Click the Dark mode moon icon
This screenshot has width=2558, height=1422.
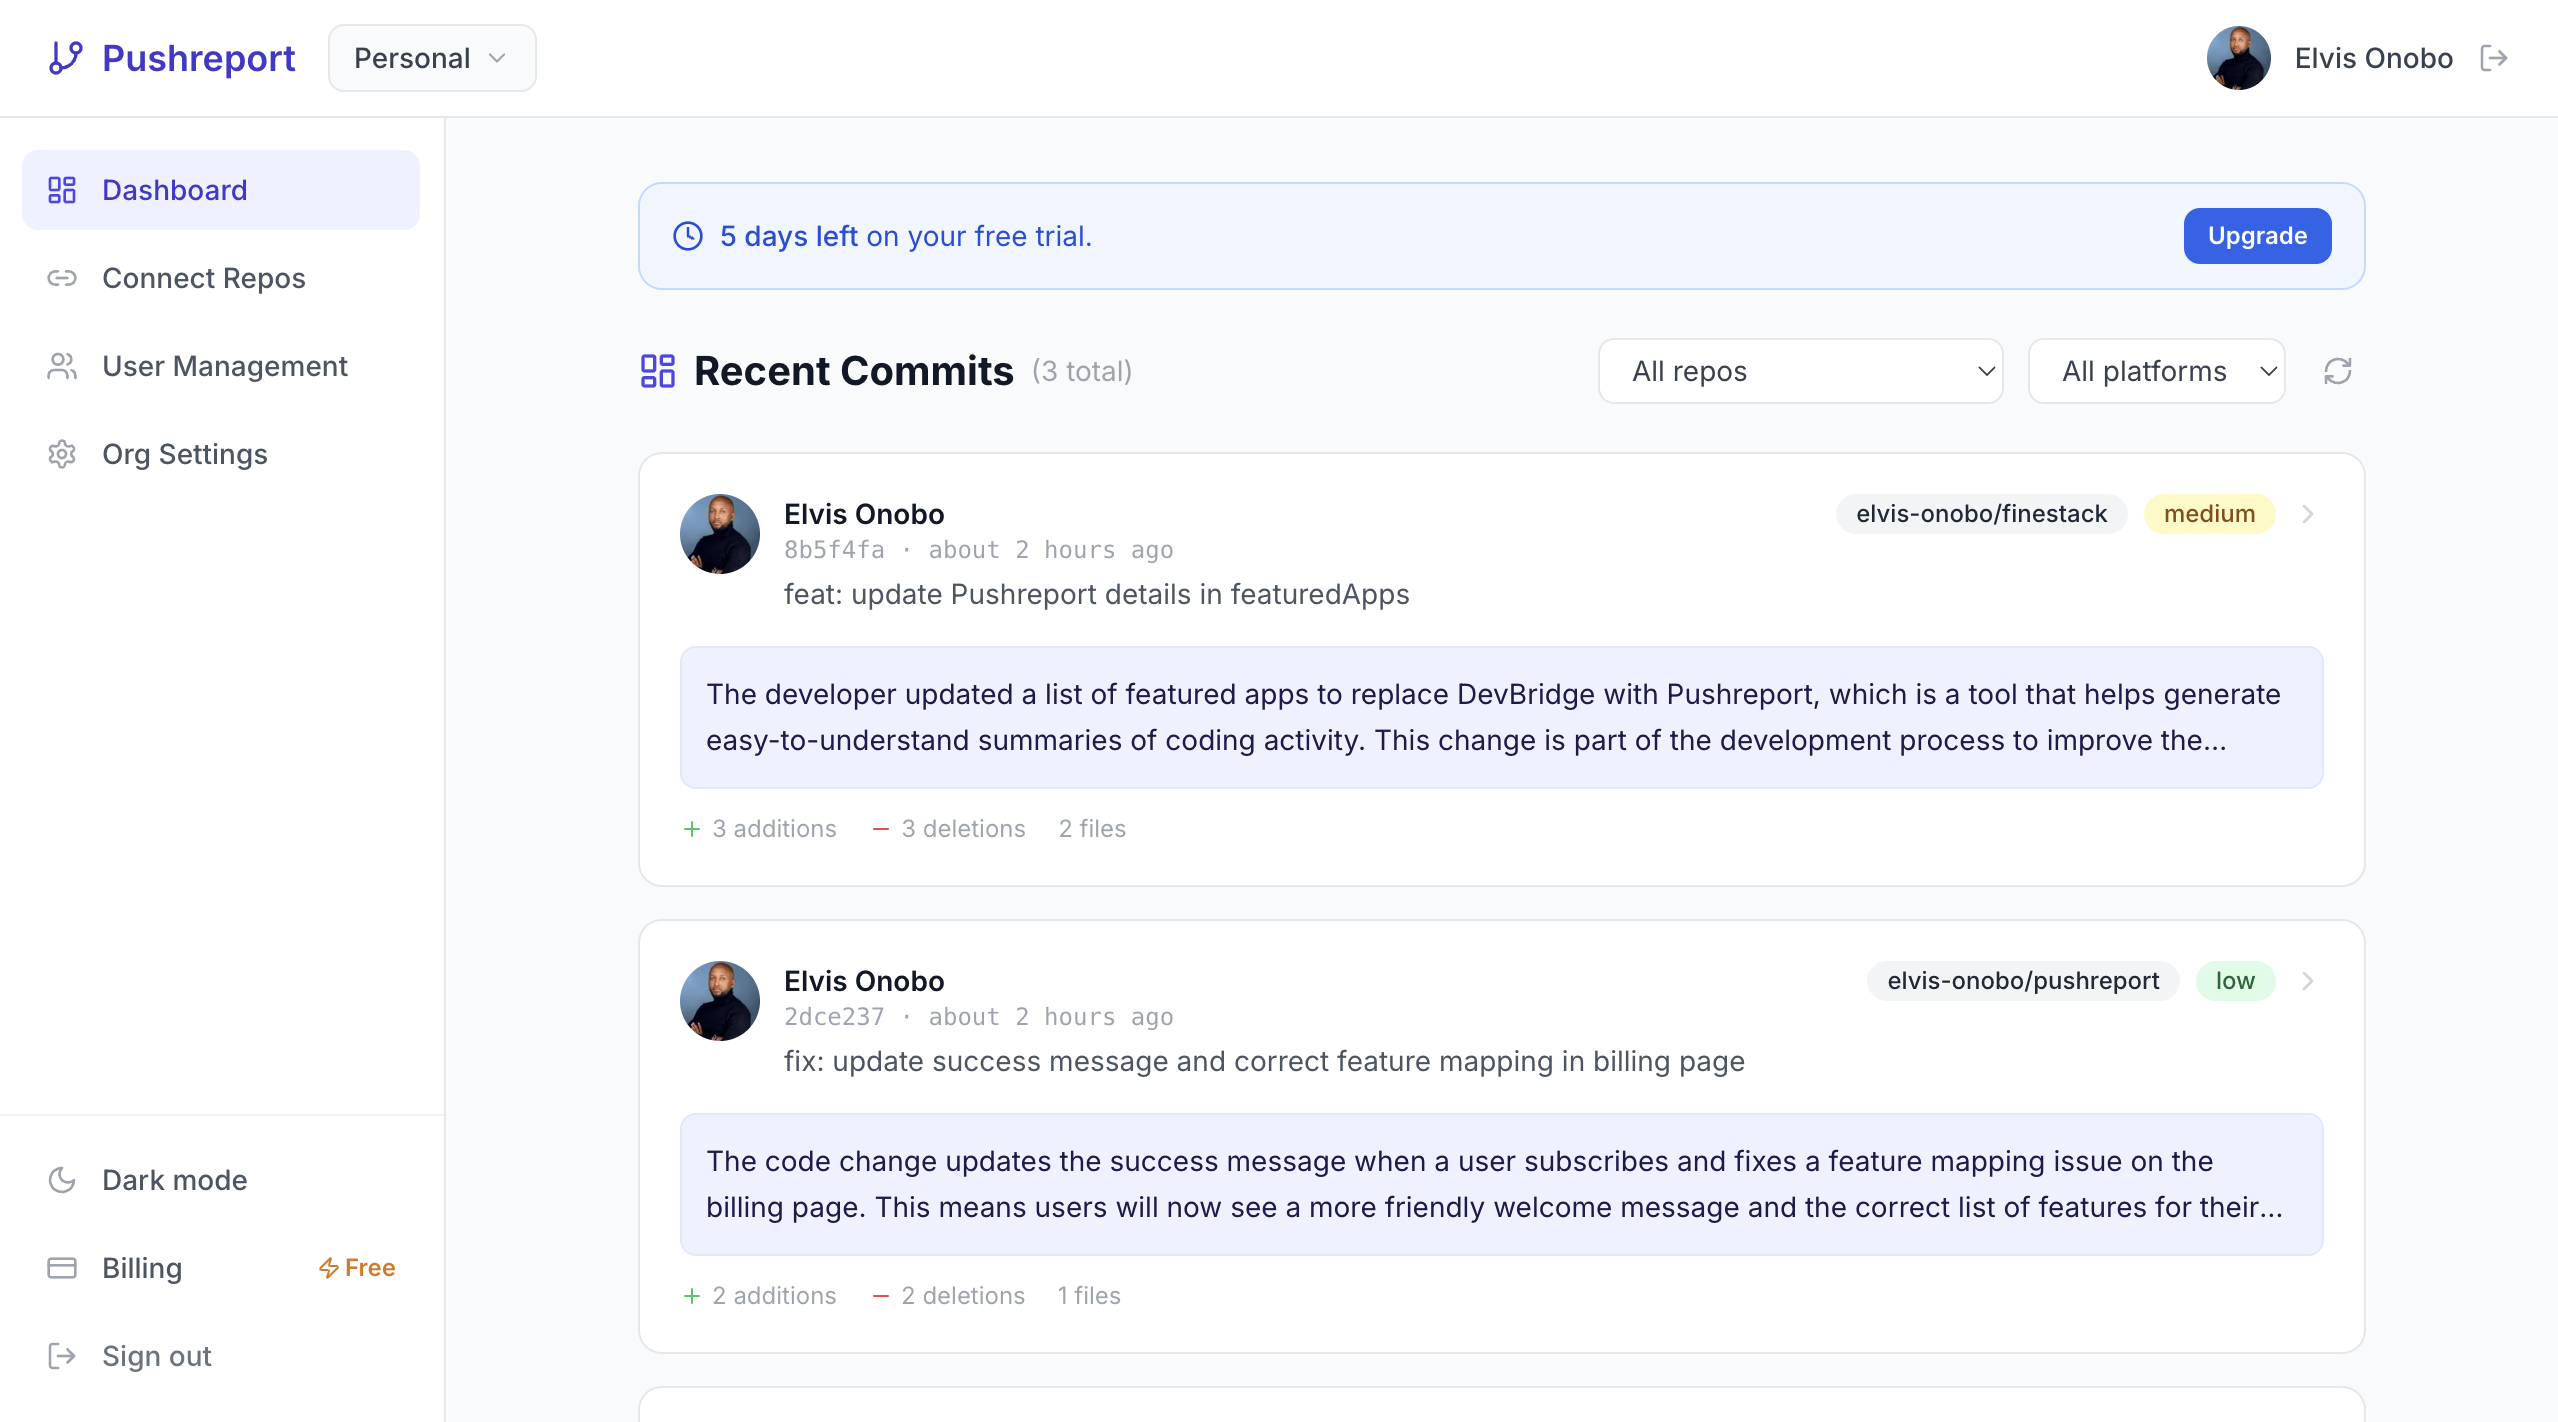coord(62,1180)
